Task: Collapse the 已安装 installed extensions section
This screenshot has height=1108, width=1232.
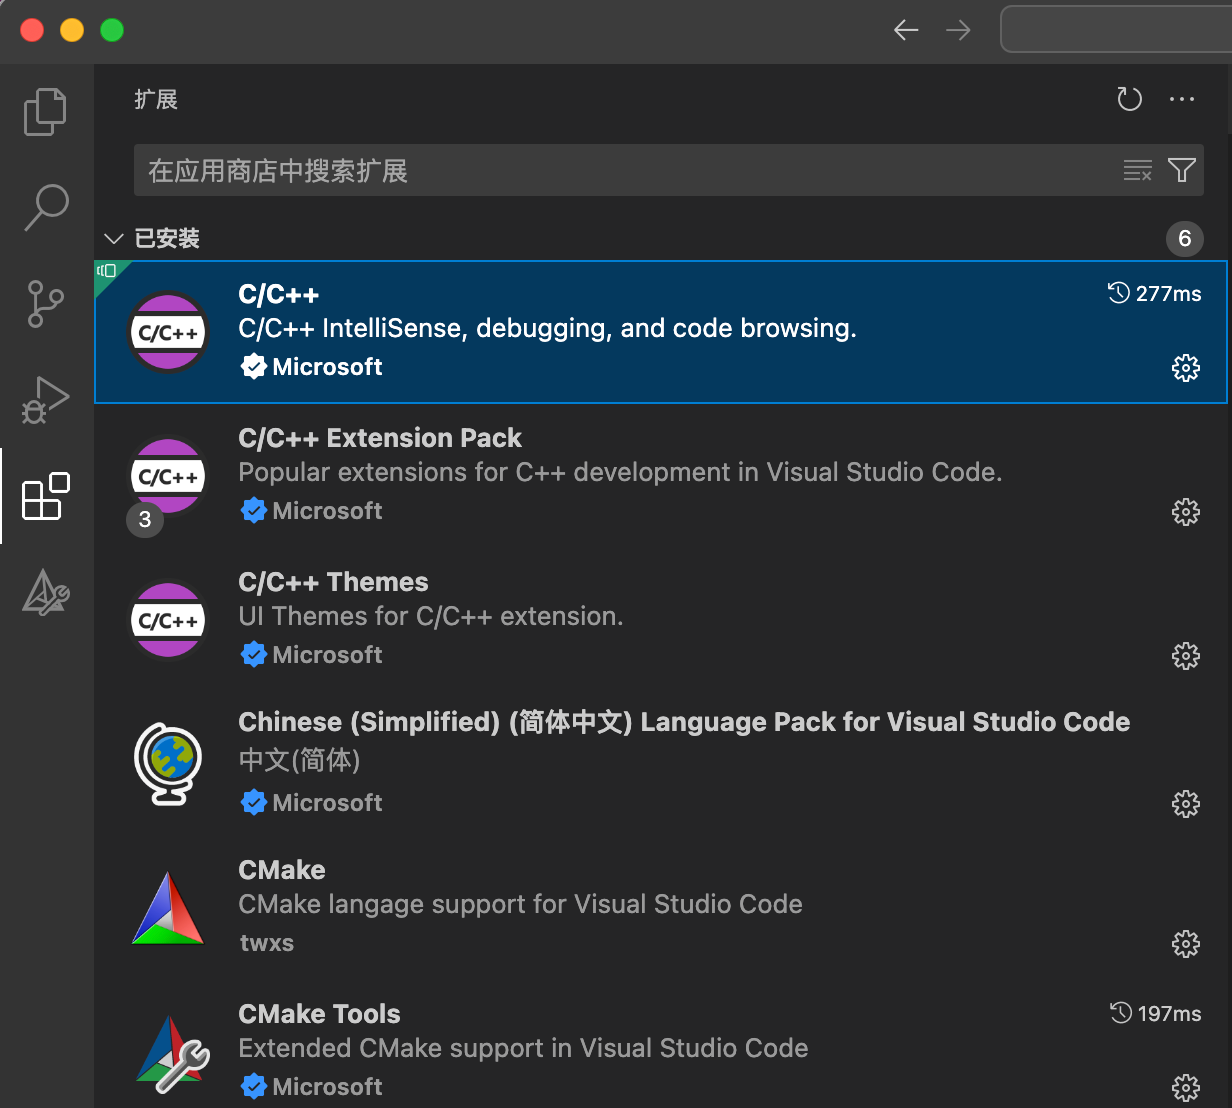Action: click(x=113, y=238)
